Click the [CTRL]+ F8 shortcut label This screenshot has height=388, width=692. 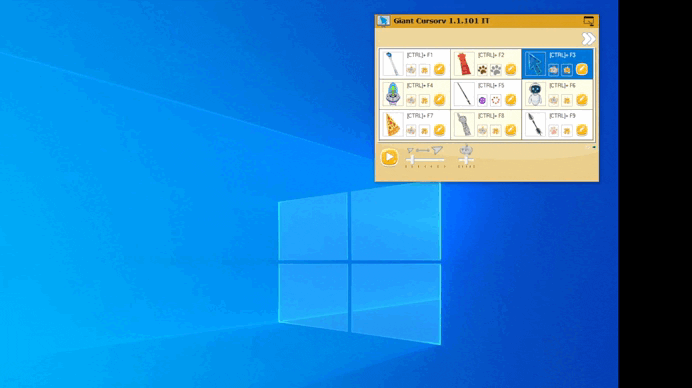pyautogui.click(x=491, y=116)
